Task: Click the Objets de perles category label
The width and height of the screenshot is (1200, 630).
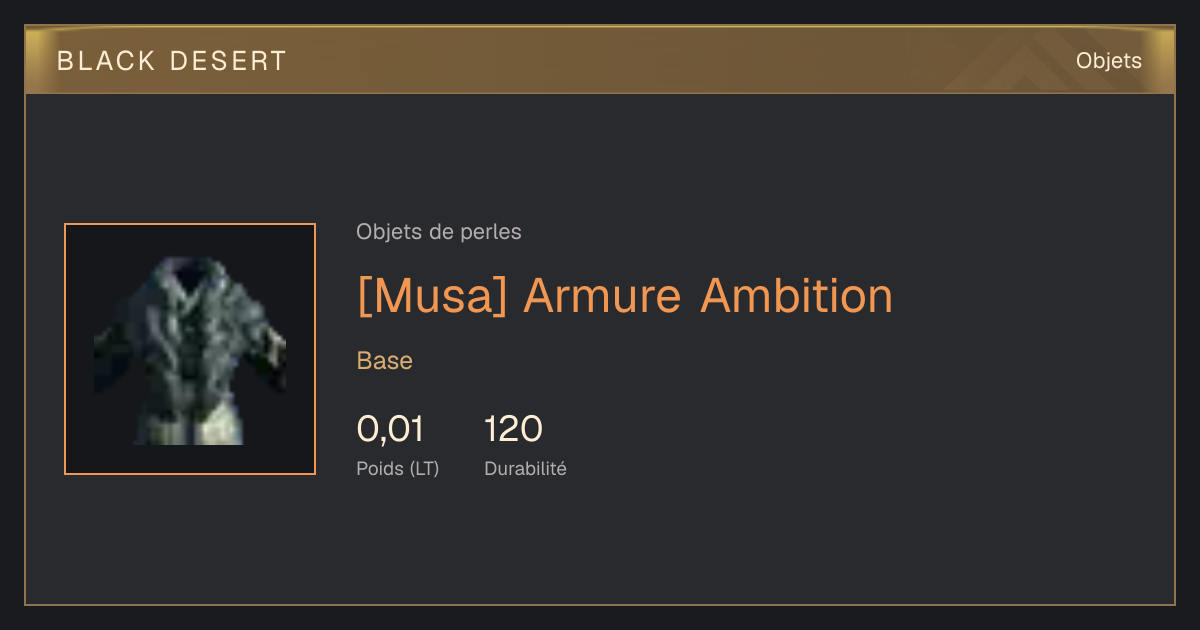Action: pyautogui.click(x=438, y=232)
